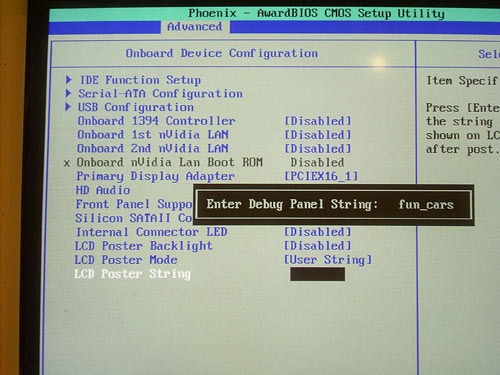Click the Onboard Device Configuration heading
Screen dimensions: 500x375
click(222, 53)
